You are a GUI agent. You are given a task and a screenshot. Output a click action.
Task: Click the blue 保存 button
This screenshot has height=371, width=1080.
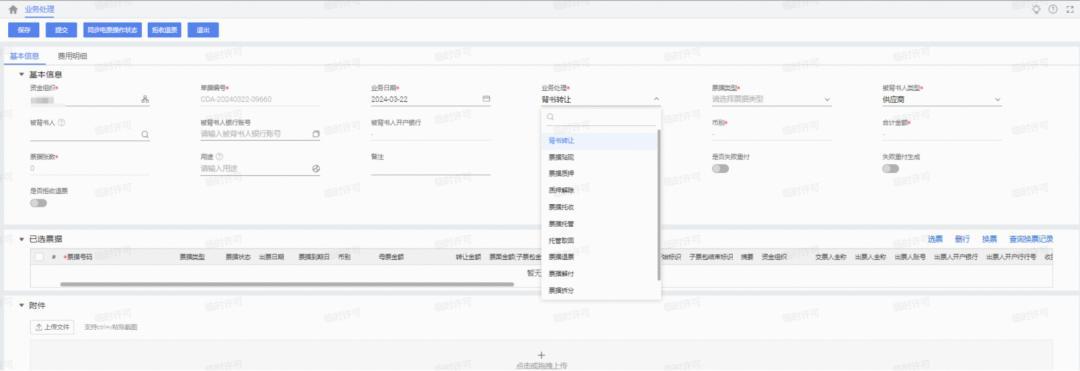click(x=24, y=30)
